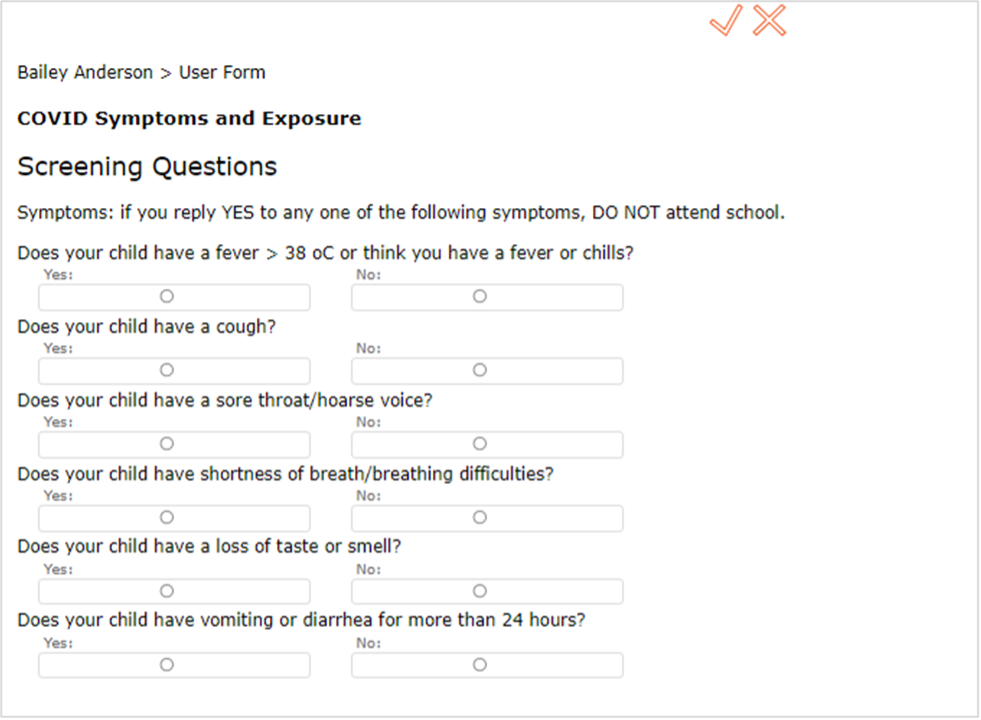This screenshot has height=720, width=981.
Task: Click the orange X cancel icon
Action: click(x=769, y=21)
